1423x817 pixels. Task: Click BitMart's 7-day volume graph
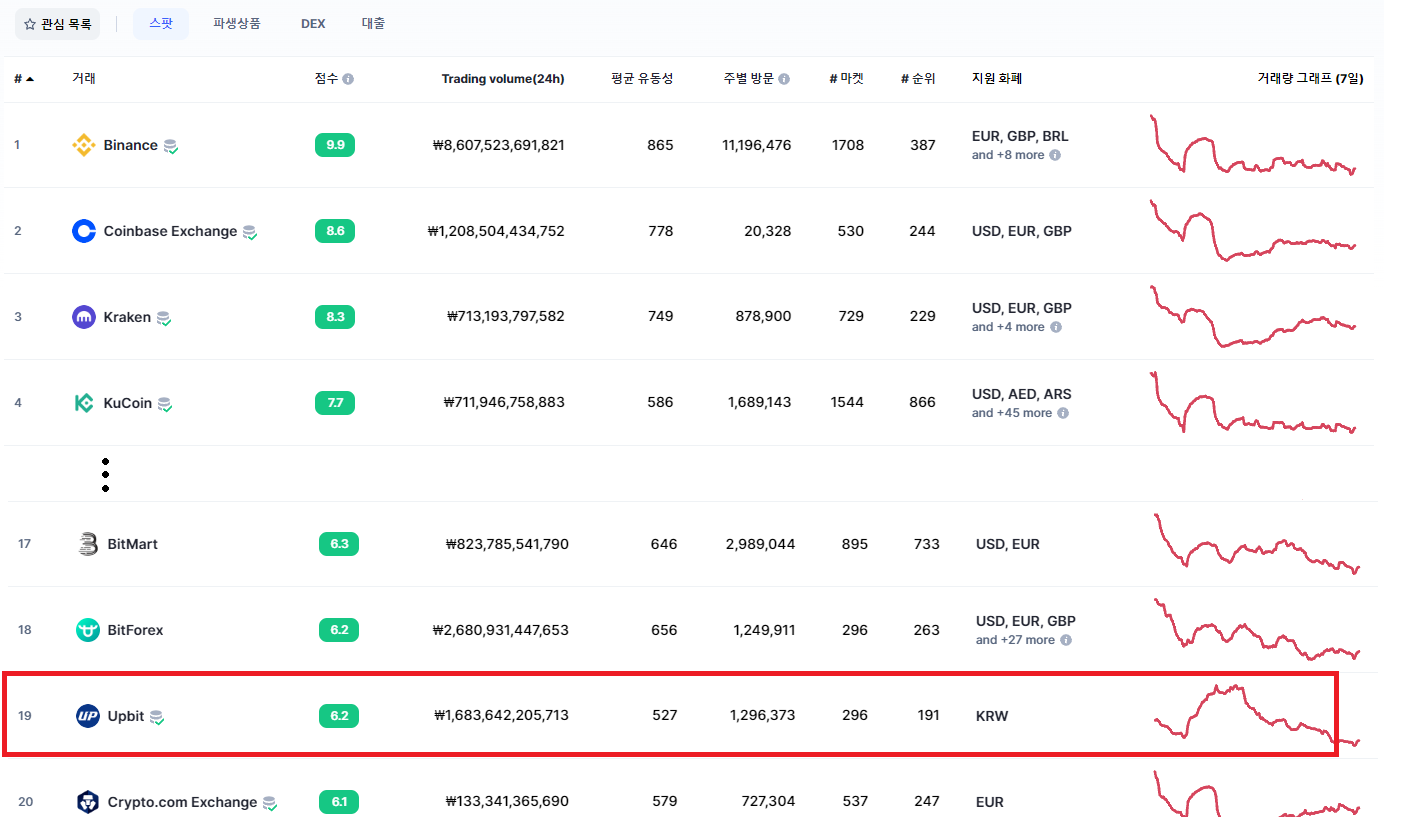coord(1258,544)
